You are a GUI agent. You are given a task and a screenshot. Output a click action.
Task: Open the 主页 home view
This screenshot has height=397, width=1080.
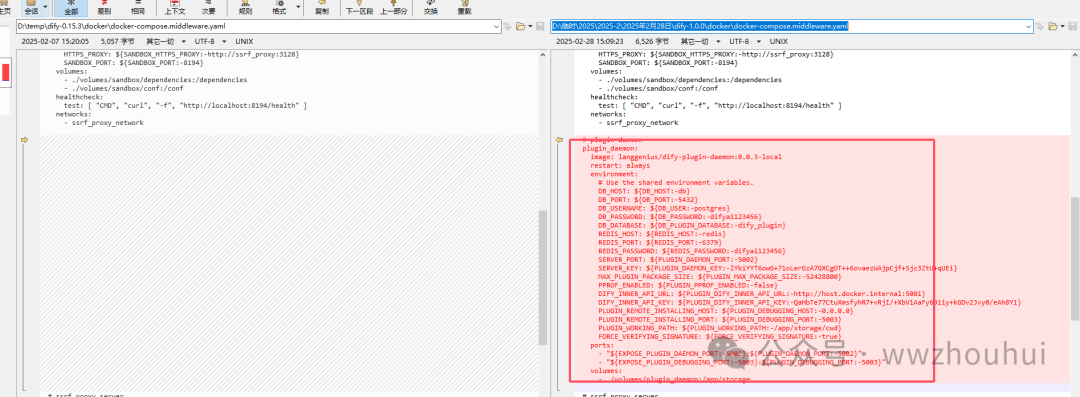coord(5,8)
